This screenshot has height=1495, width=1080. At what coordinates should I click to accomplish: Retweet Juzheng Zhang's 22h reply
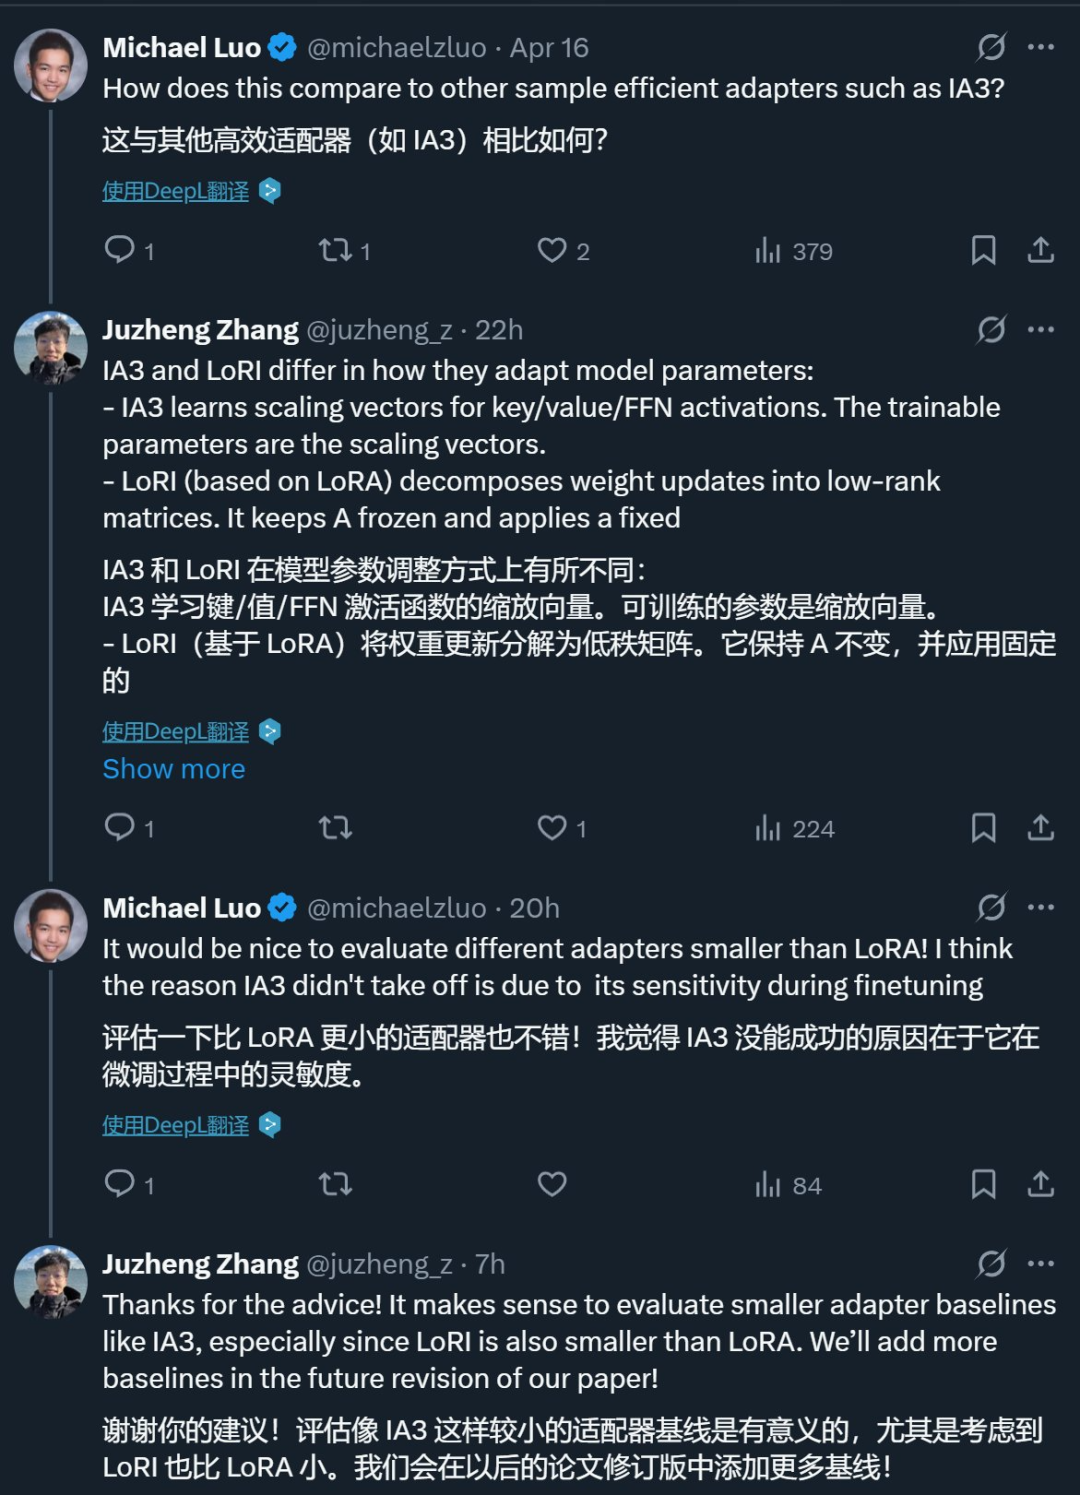tap(335, 827)
